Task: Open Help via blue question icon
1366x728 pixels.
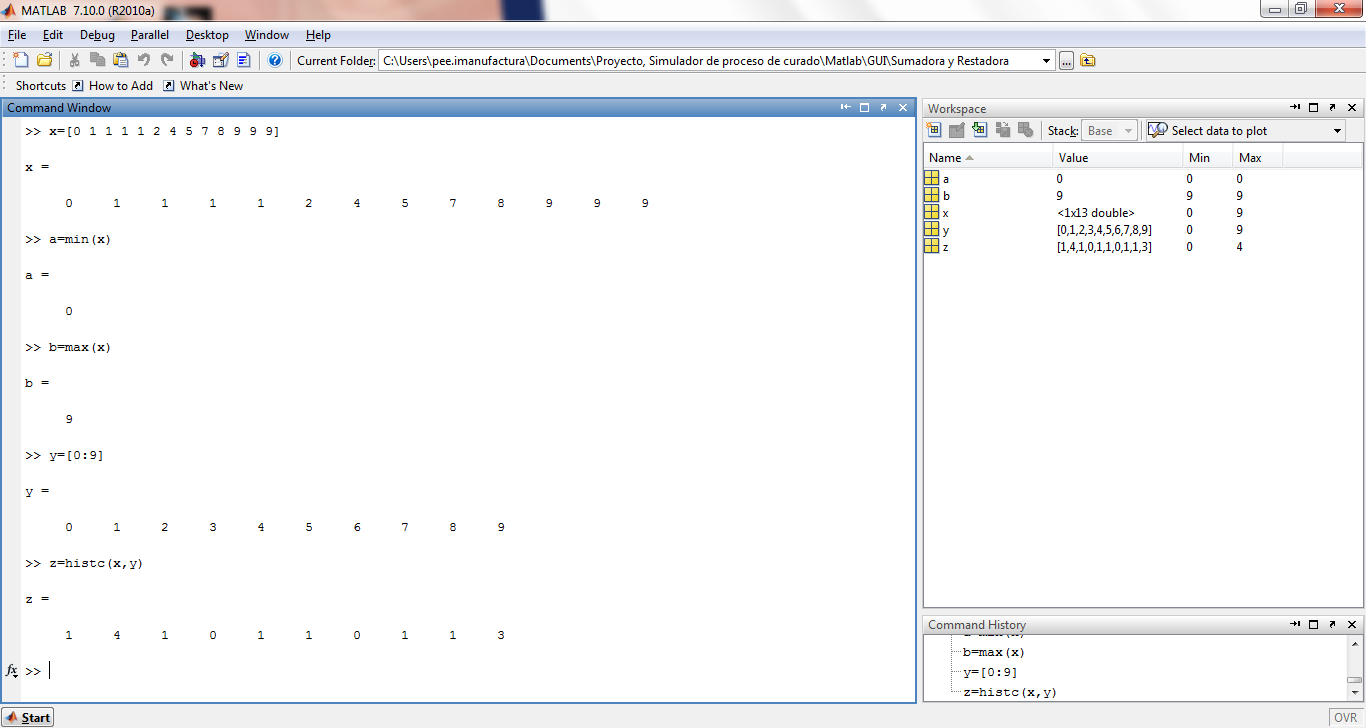Action: [x=275, y=60]
